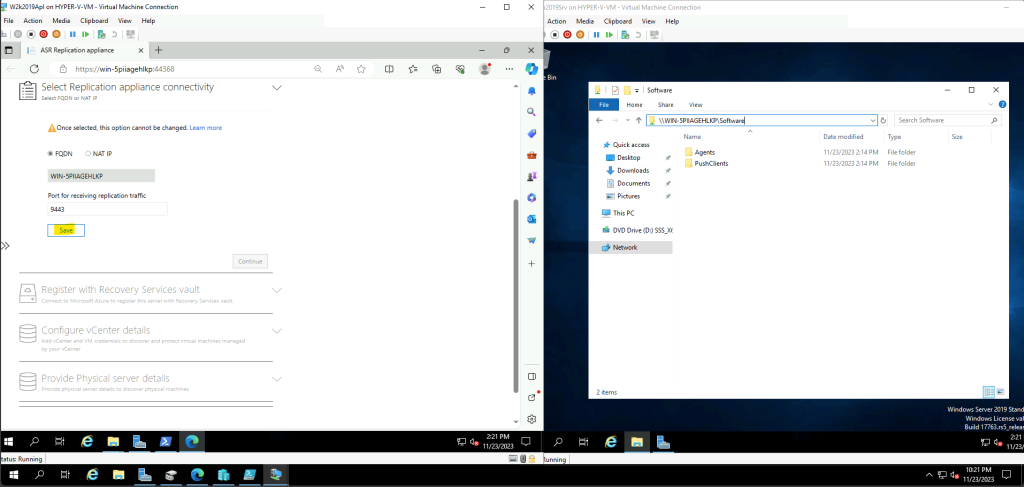Open the File tab in File Explorer
Viewport: 1024px width, 487px height.
(x=604, y=104)
